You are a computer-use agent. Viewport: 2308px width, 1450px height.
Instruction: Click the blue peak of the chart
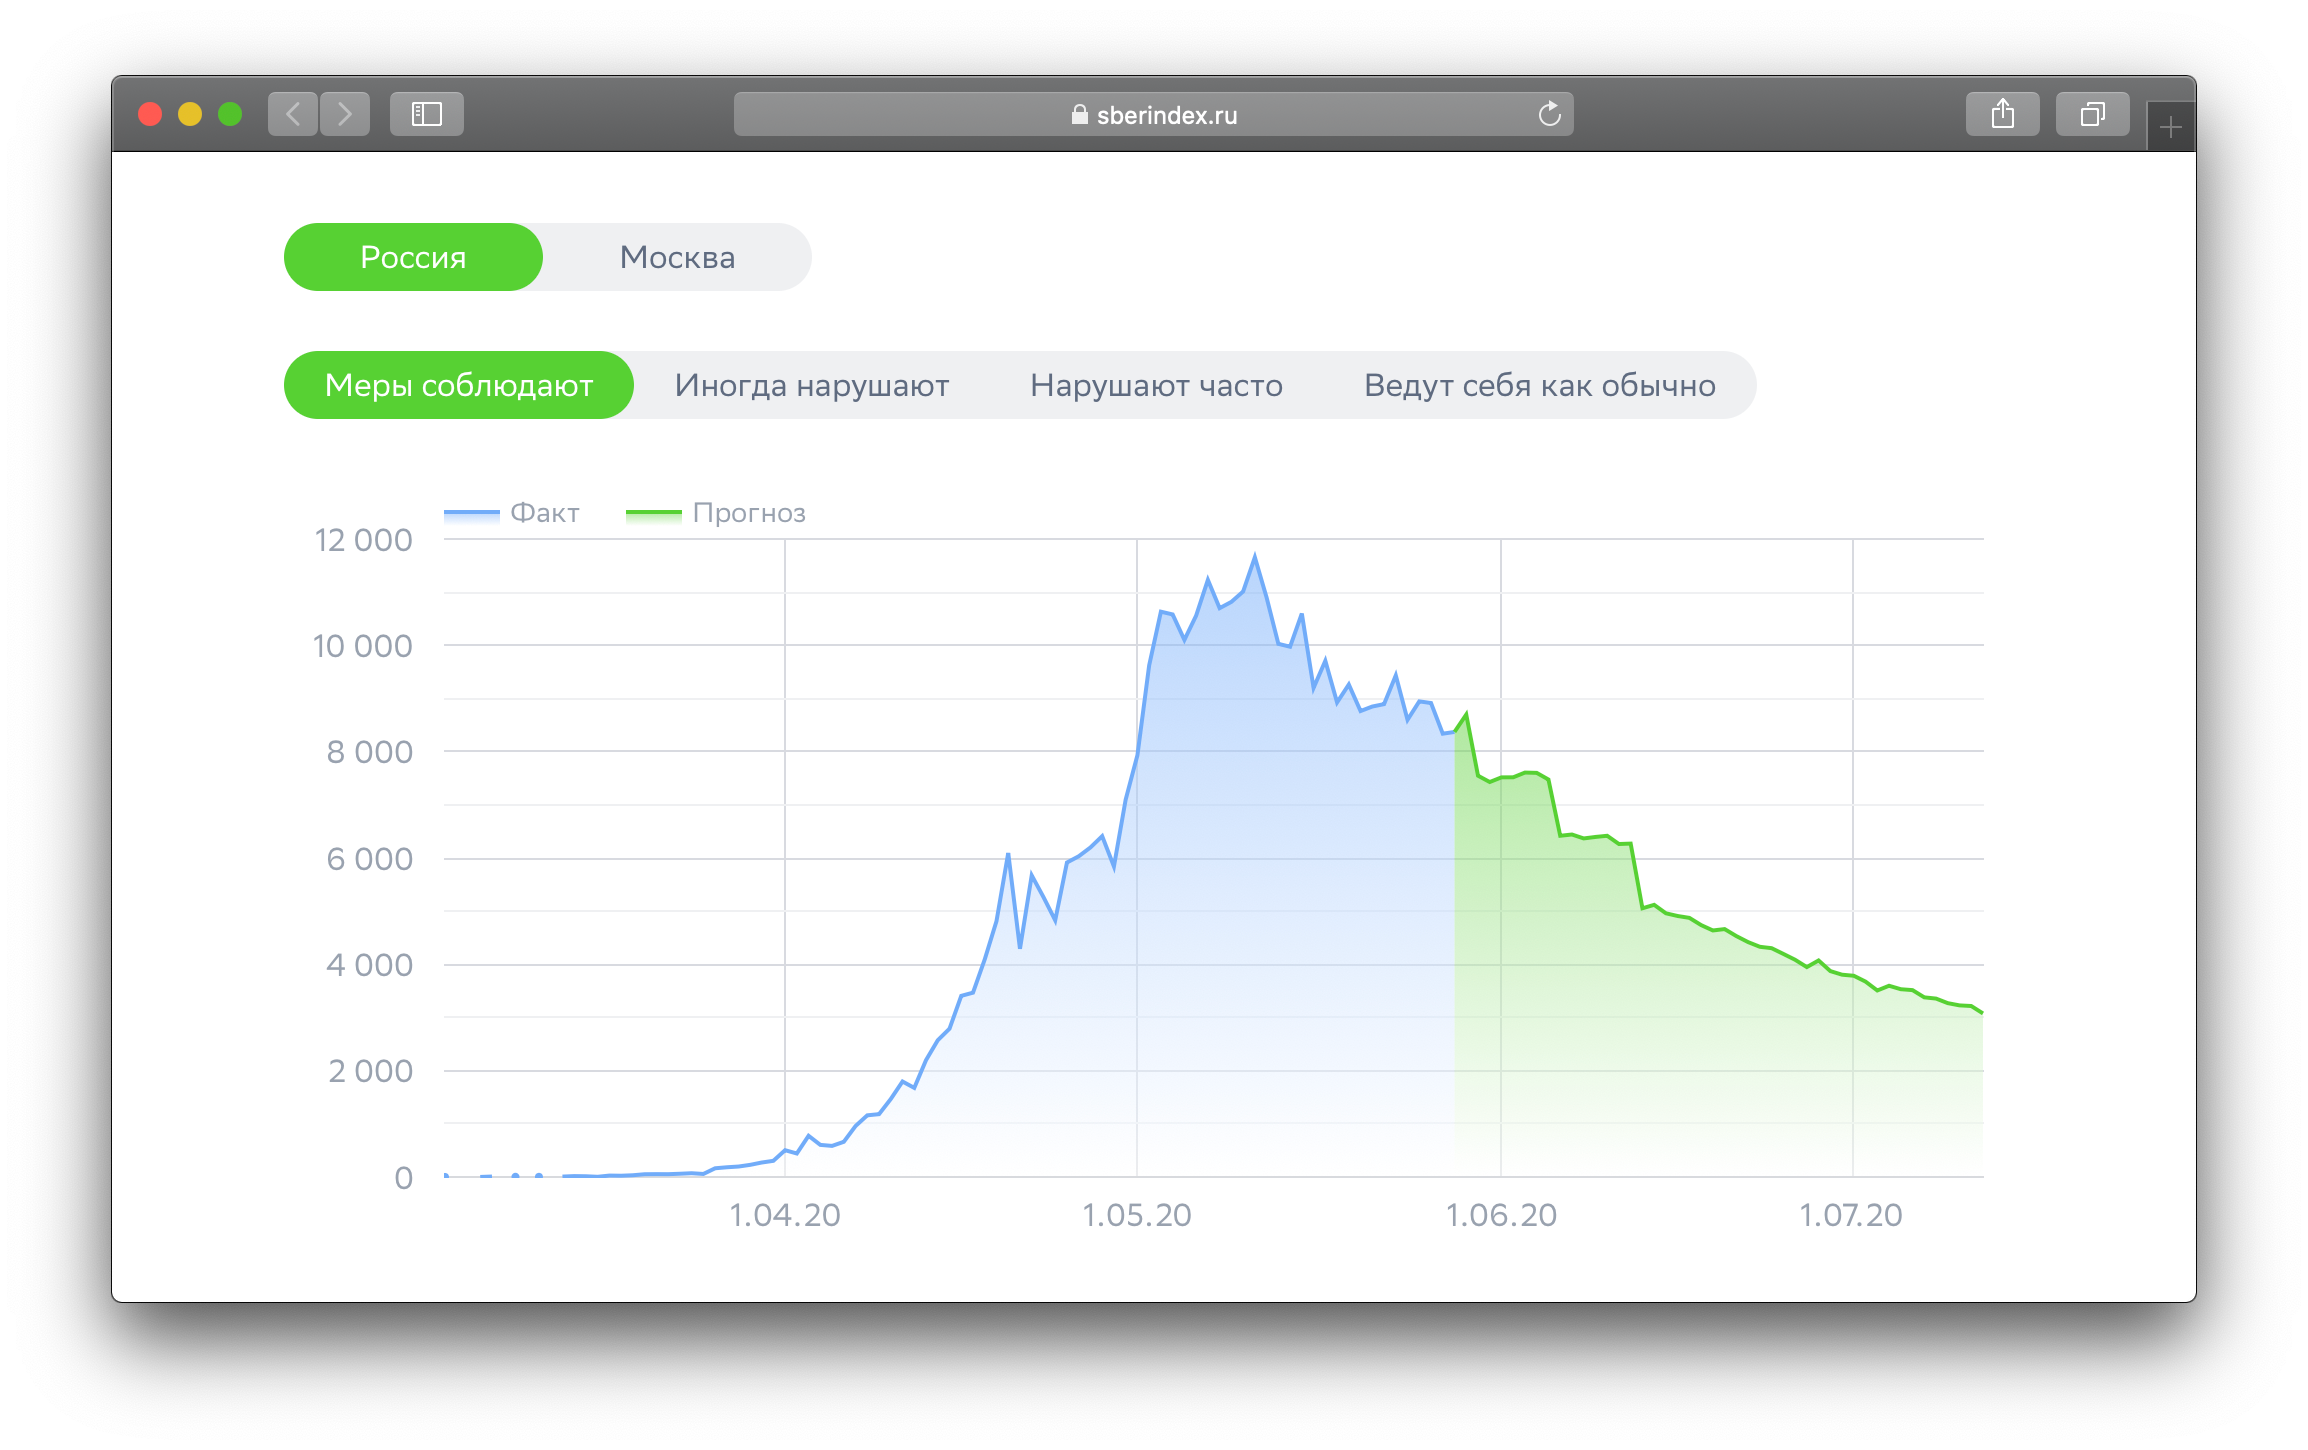pyautogui.click(x=1255, y=557)
